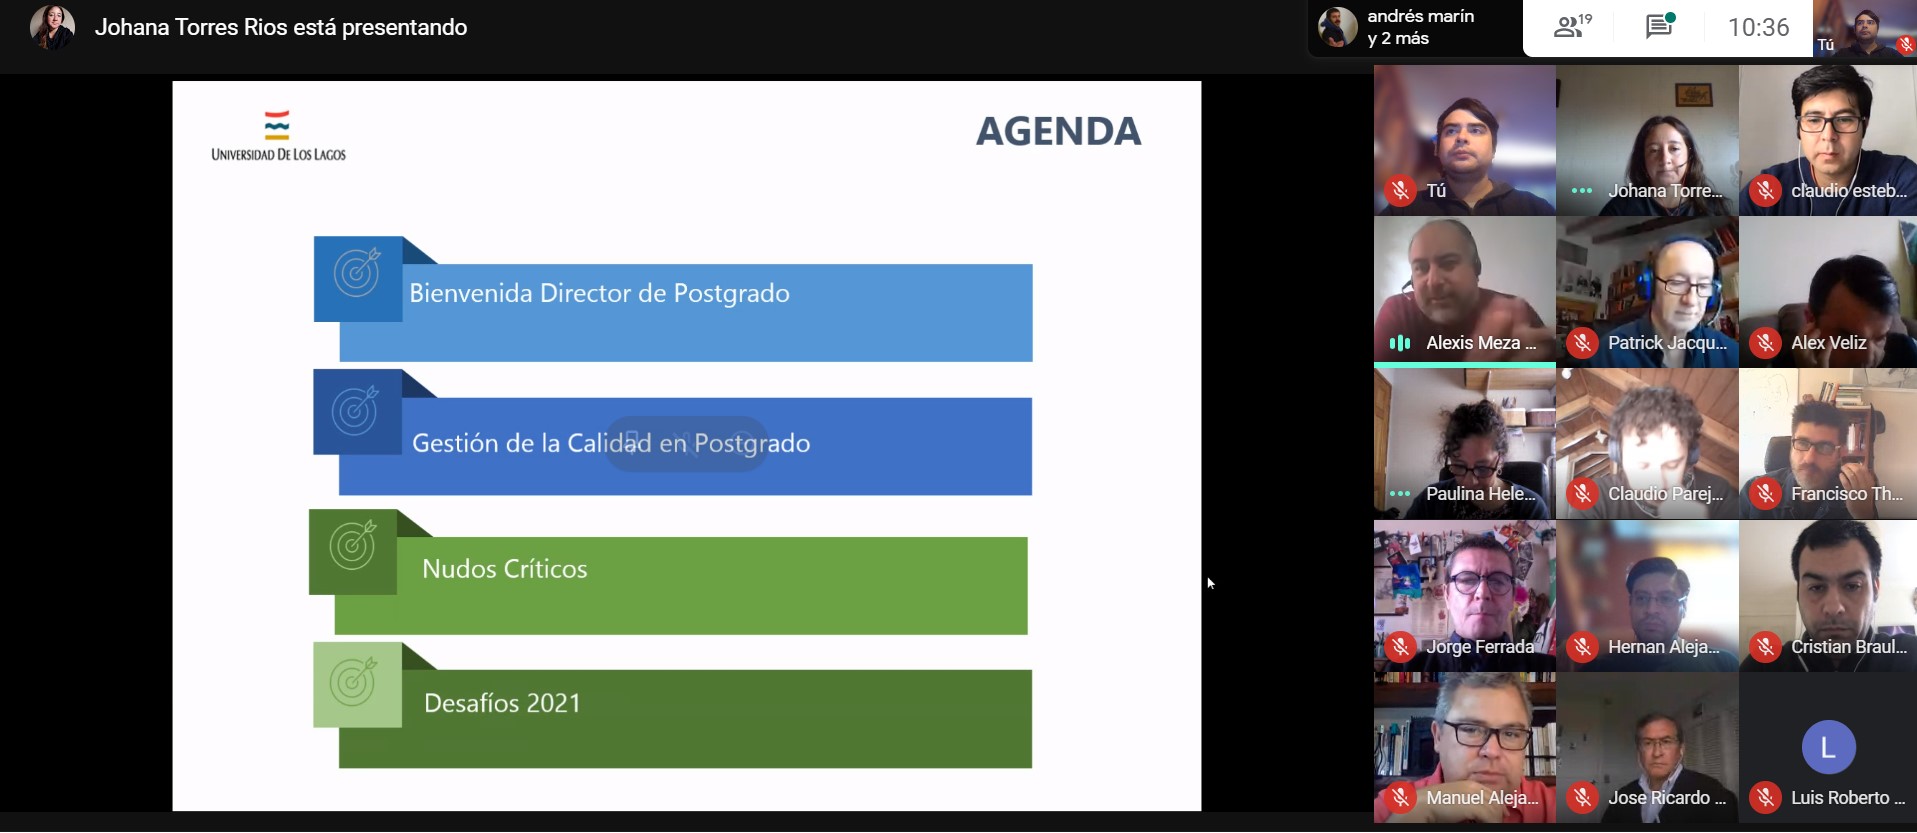Open your self-view thumbnail at top right

coord(1864,28)
